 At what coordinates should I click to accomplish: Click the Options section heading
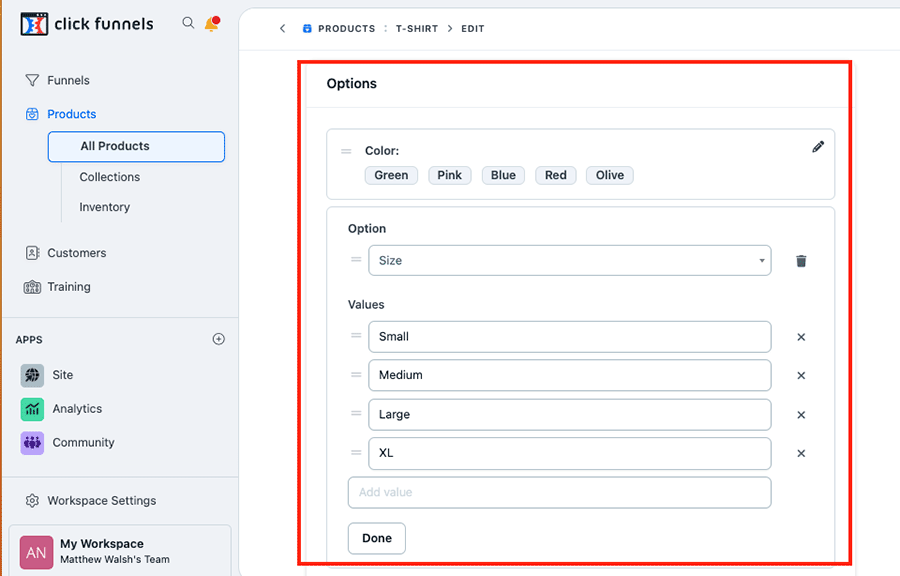click(351, 84)
